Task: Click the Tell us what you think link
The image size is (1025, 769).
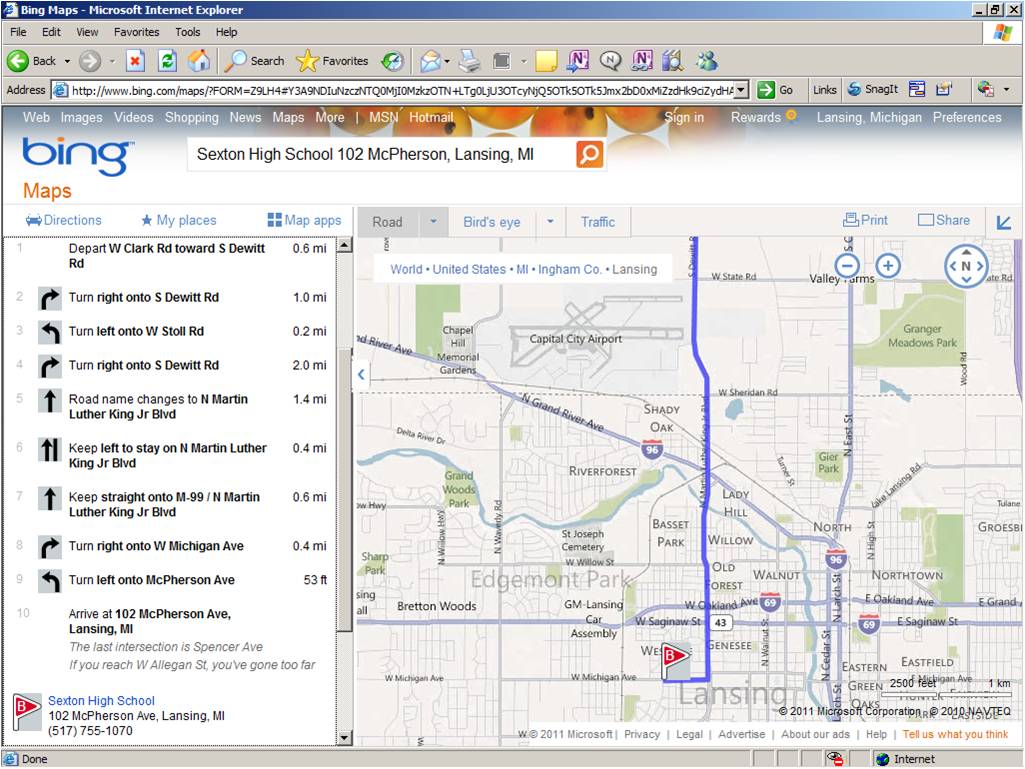Action: 955,734
